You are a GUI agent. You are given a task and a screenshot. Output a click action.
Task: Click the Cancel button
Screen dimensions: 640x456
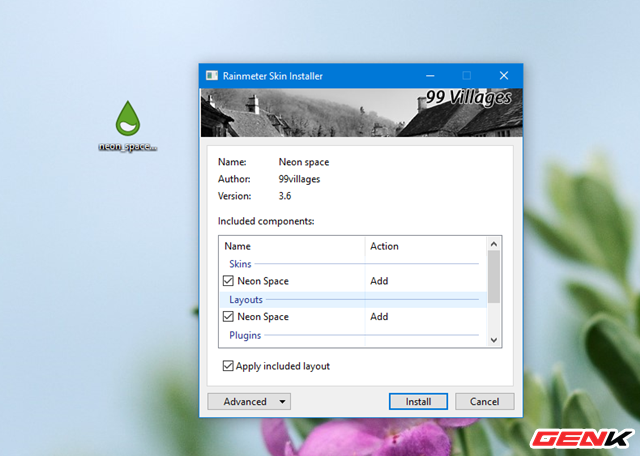pyautogui.click(x=484, y=402)
